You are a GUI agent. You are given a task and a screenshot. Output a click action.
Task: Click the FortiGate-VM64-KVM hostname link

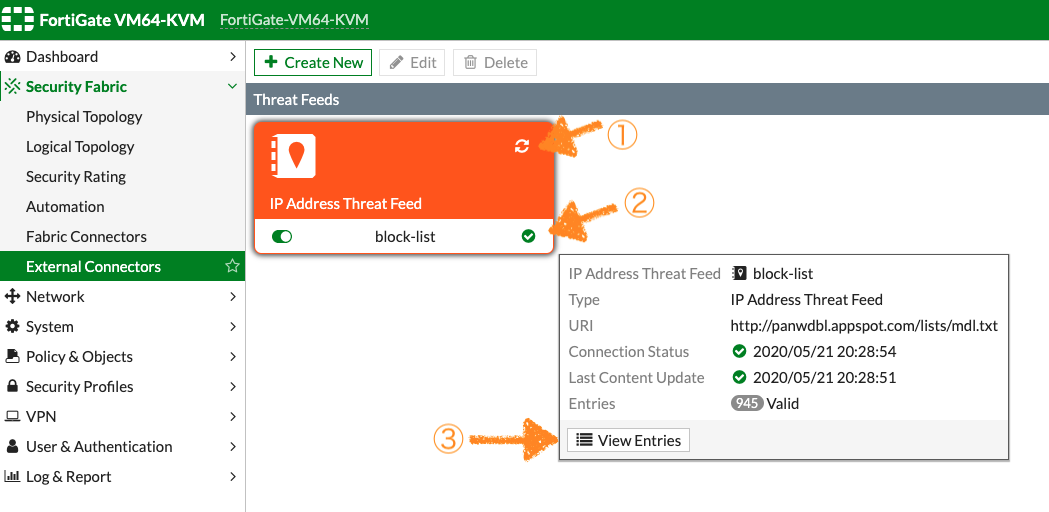point(294,20)
